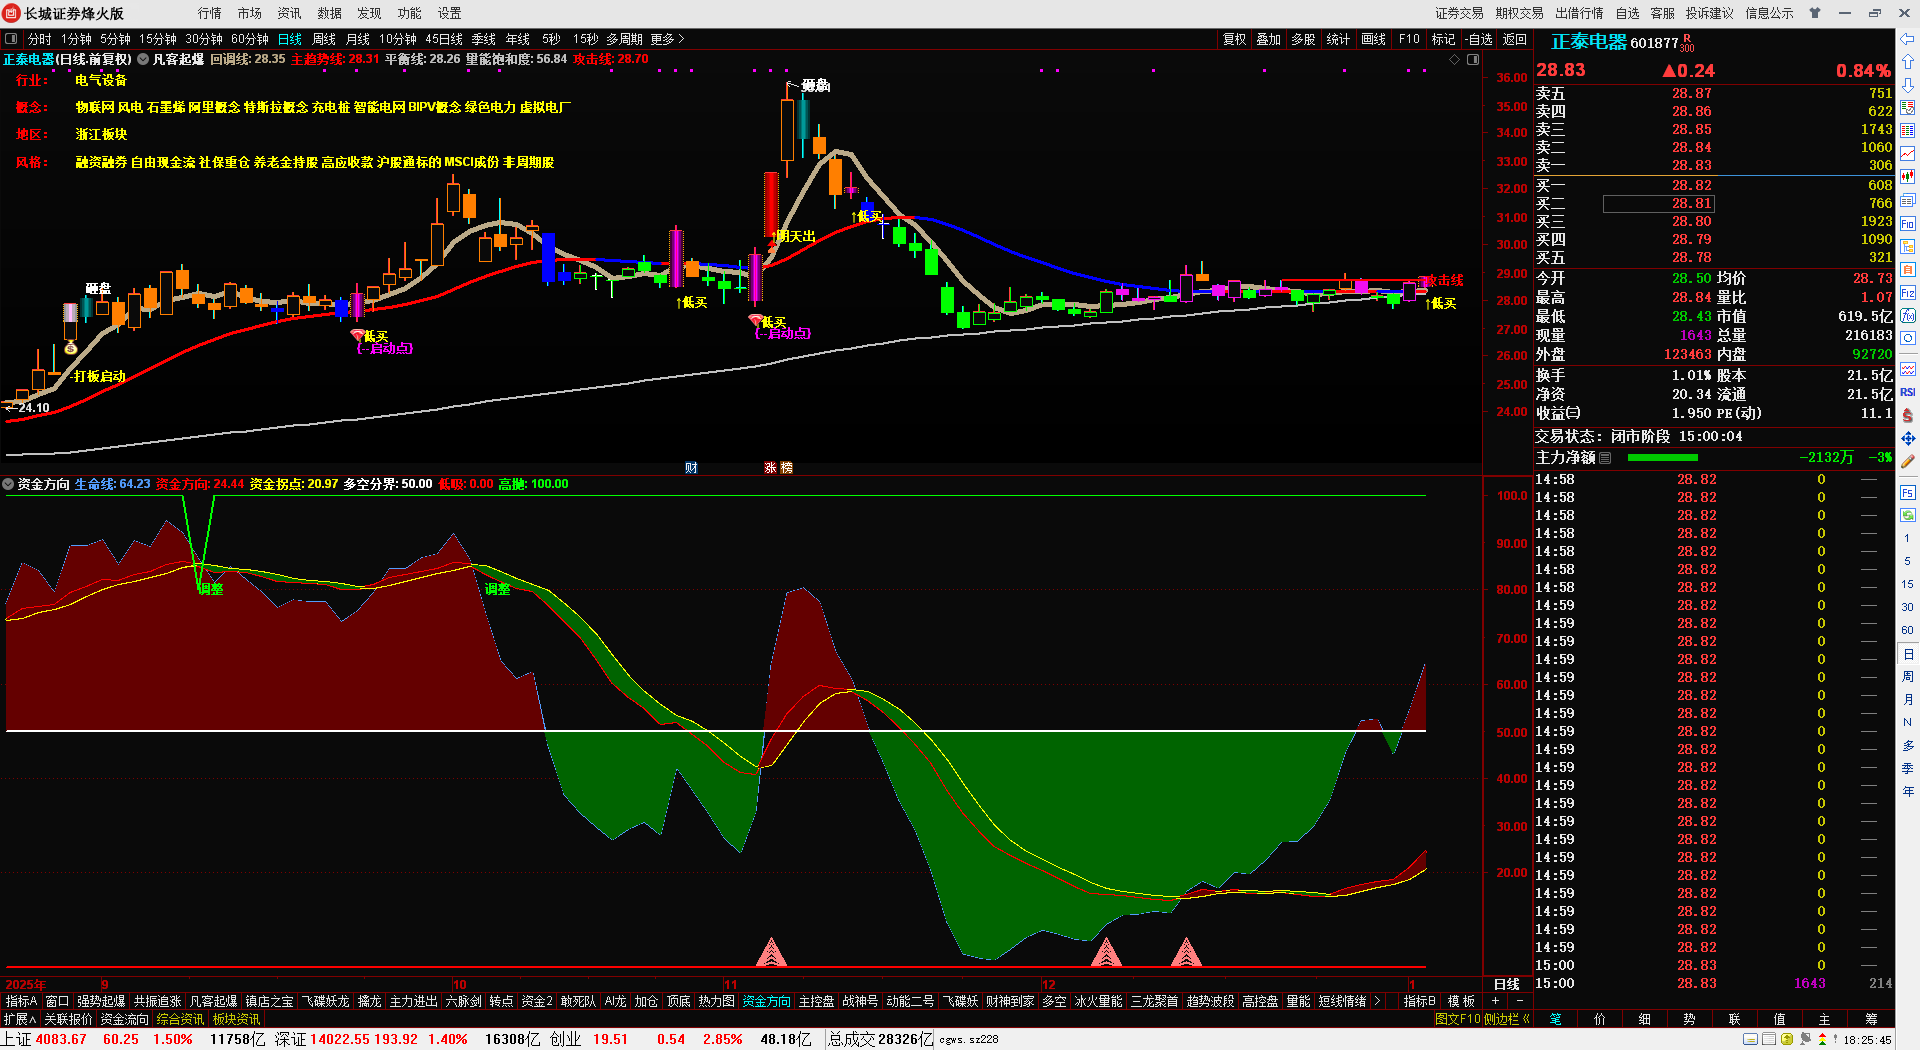Open the 投诉建议 link
The height and width of the screenshot is (1050, 1920).
coord(1710,13)
